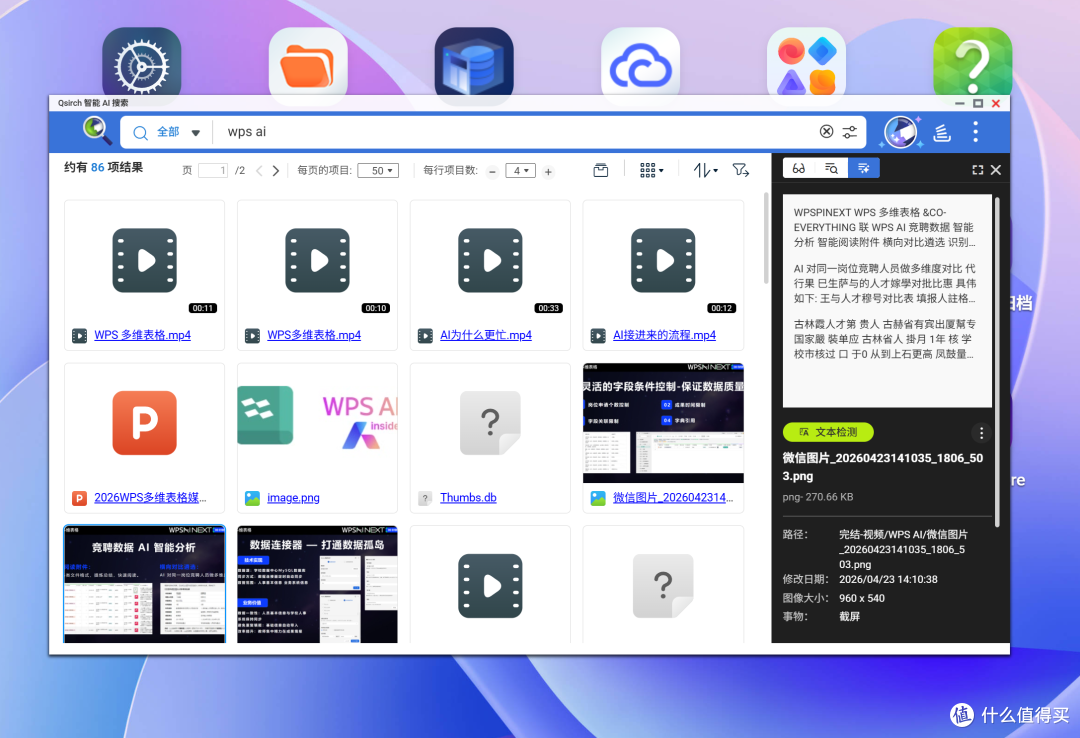Expand preview panel to fullscreen
The width and height of the screenshot is (1080, 738).
(977, 170)
